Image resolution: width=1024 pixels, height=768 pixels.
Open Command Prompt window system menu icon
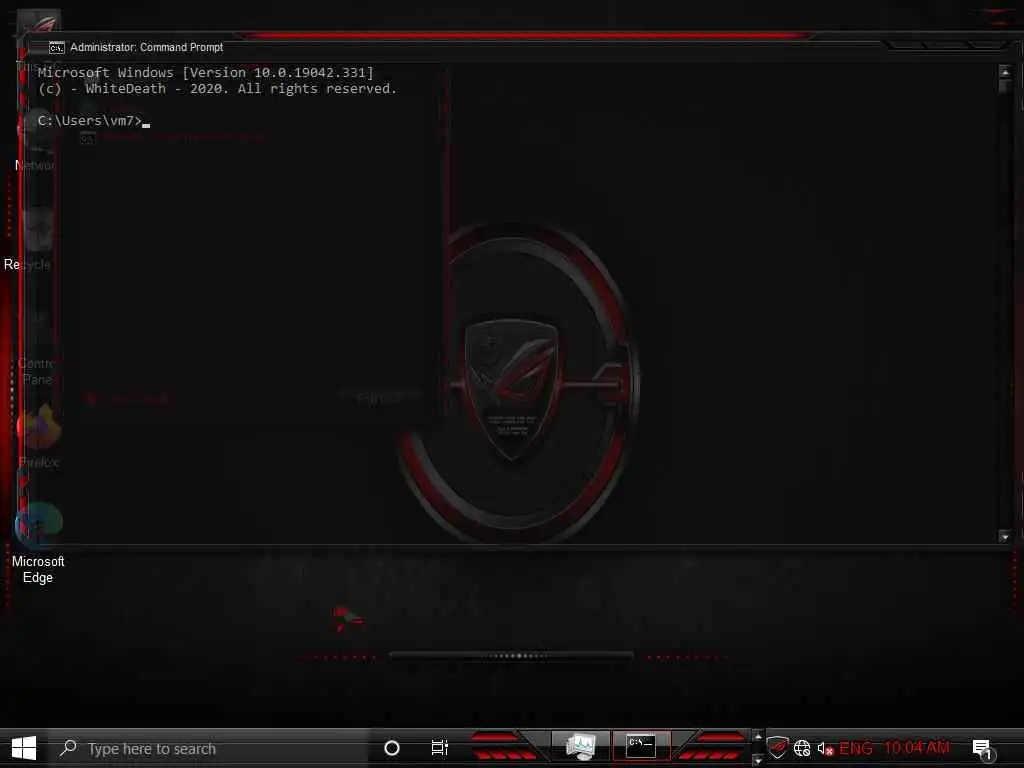(57, 48)
